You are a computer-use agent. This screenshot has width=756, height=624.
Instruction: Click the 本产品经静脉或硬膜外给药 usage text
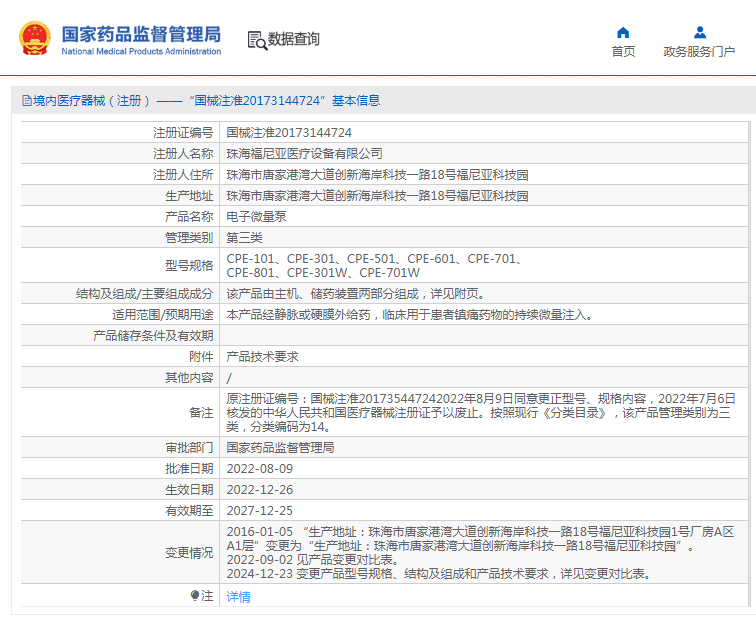point(410,315)
